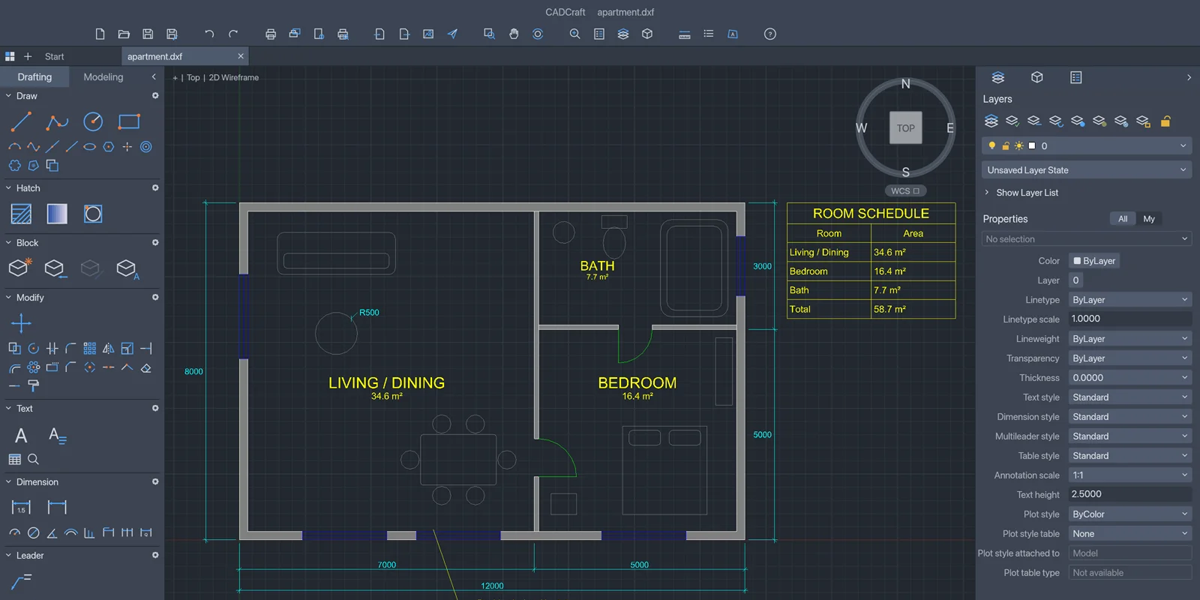Toggle the lock on layer 0
Image resolution: width=1200 pixels, height=600 pixels.
tap(1005, 146)
